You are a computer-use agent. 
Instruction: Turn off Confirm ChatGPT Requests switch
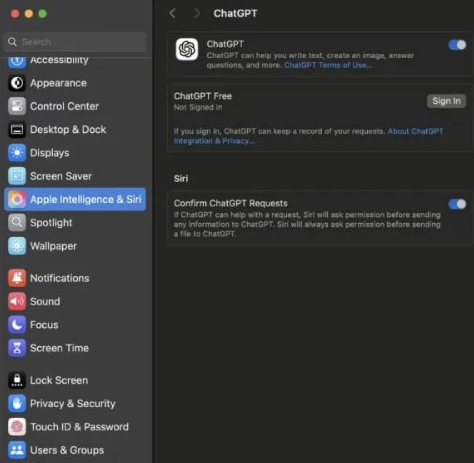457,204
